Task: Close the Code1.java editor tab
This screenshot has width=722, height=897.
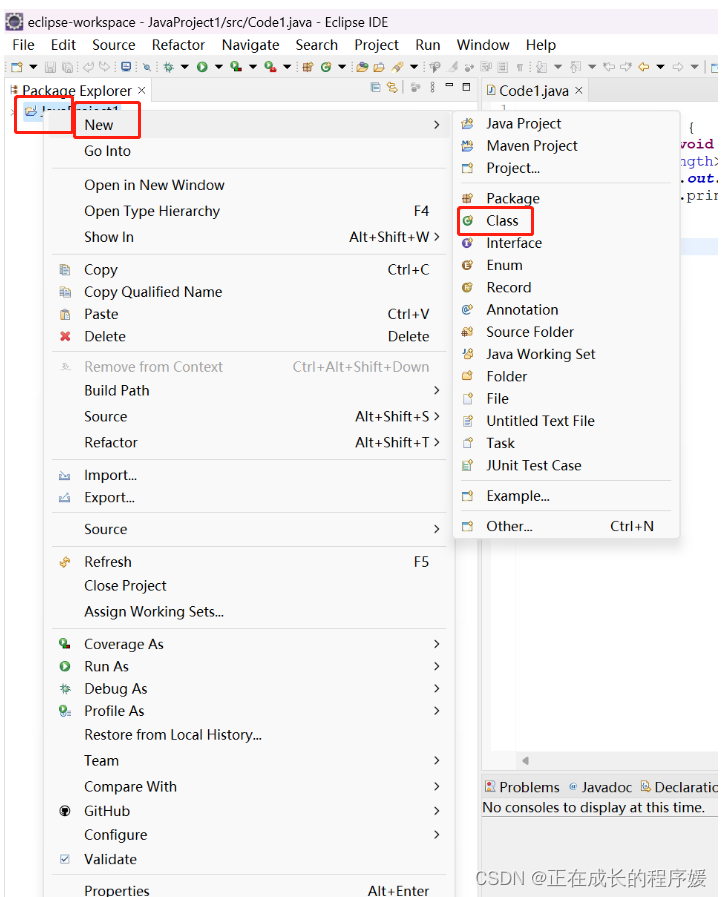Action: click(x=579, y=90)
